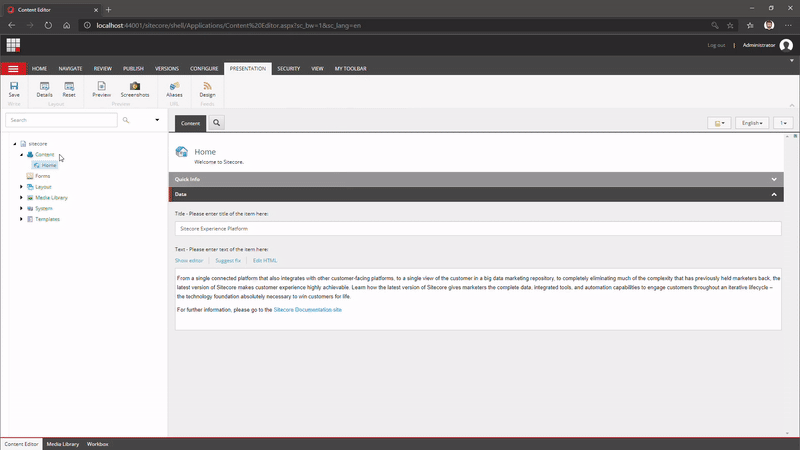
Task: Click the Show editor link
Action: pos(189,261)
